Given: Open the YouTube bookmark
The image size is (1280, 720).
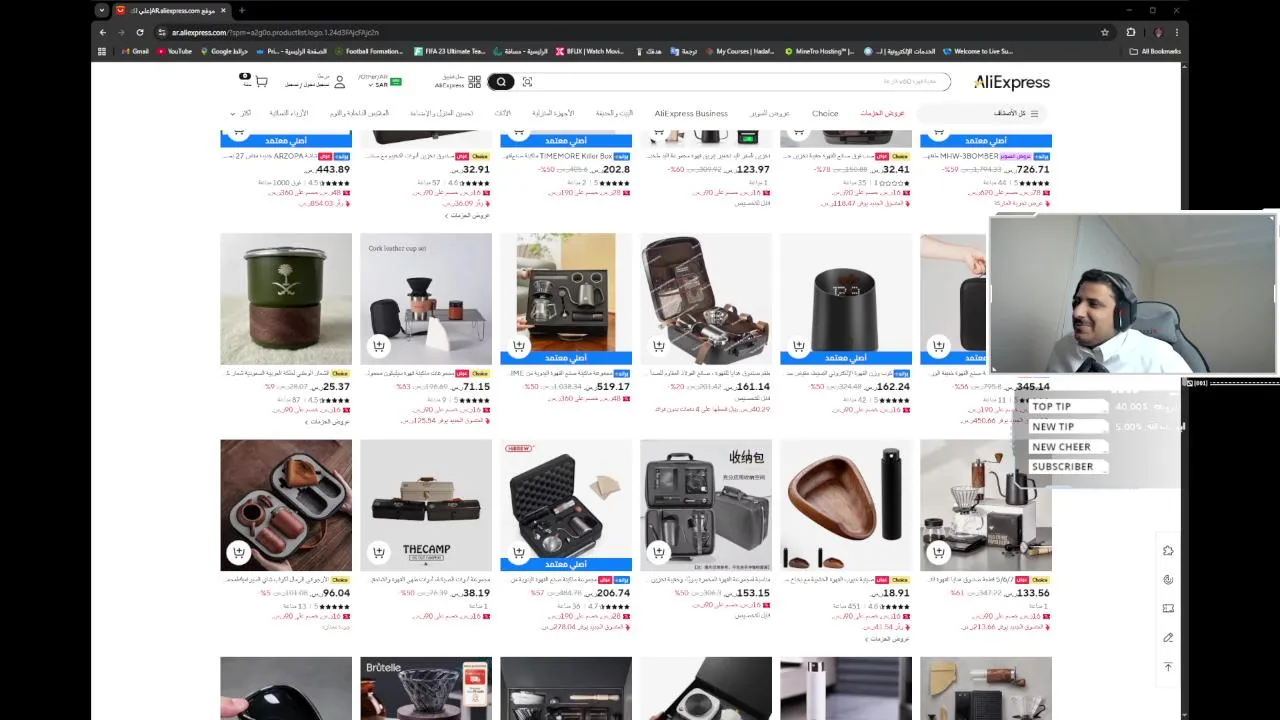Looking at the screenshot, I should tap(174, 51).
